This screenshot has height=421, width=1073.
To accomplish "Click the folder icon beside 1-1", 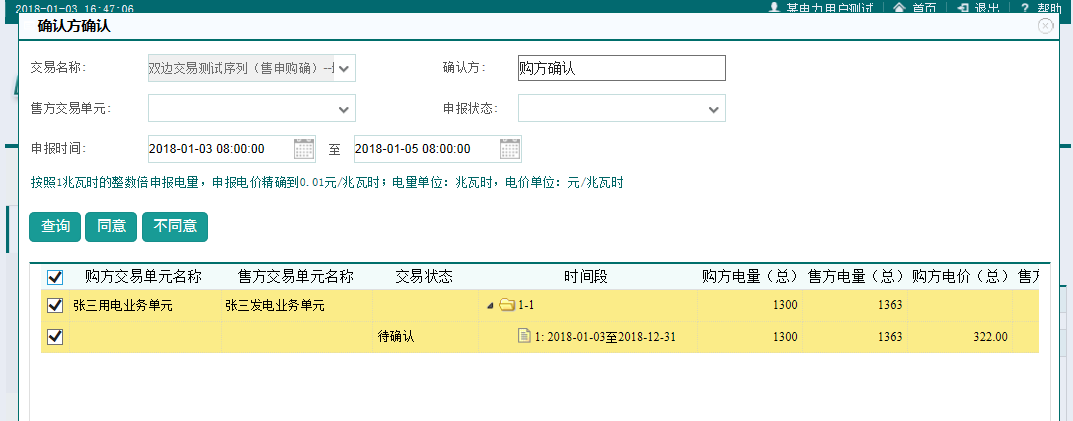I will click(x=506, y=306).
